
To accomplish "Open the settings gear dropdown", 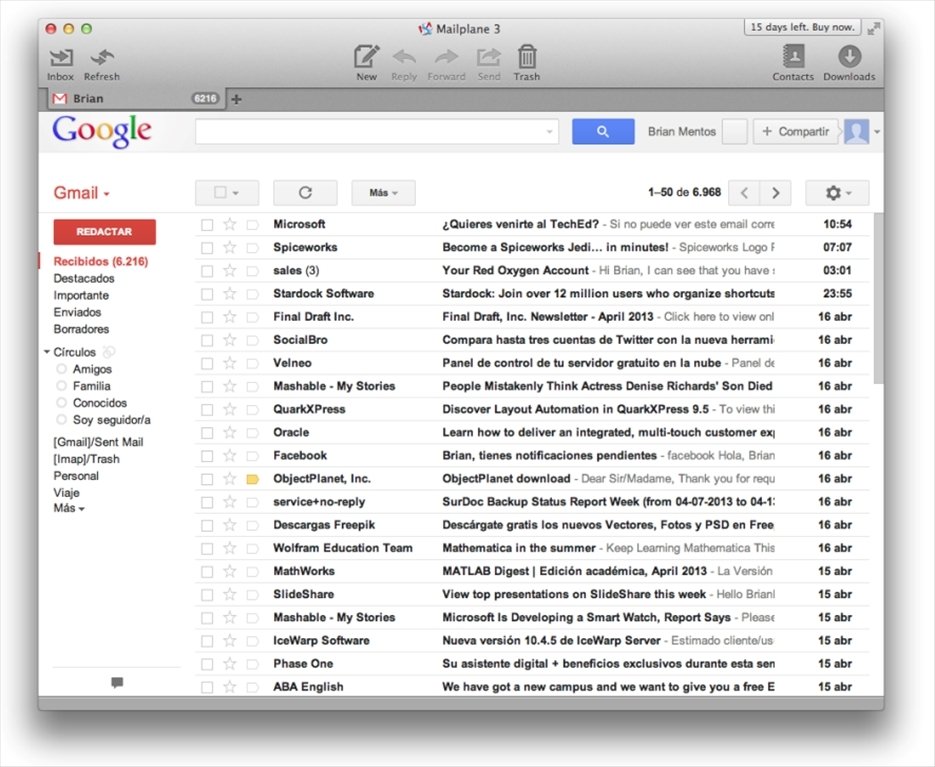I will click(x=837, y=193).
